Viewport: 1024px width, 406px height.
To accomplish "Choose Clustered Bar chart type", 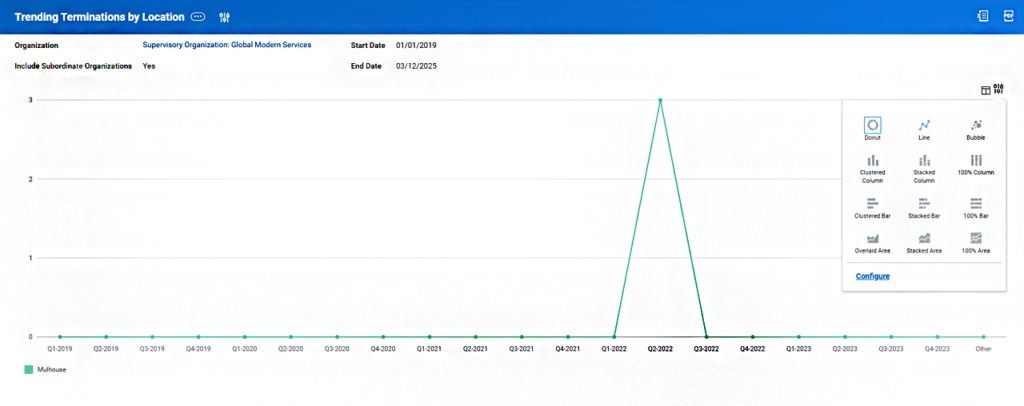I will (872, 208).
